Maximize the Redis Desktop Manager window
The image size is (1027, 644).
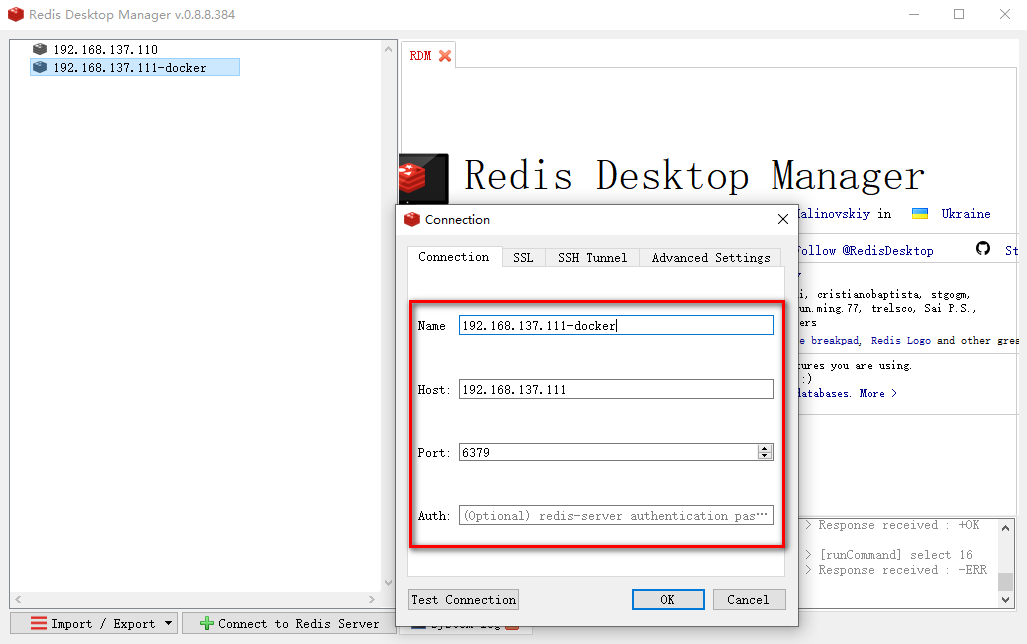[959, 14]
